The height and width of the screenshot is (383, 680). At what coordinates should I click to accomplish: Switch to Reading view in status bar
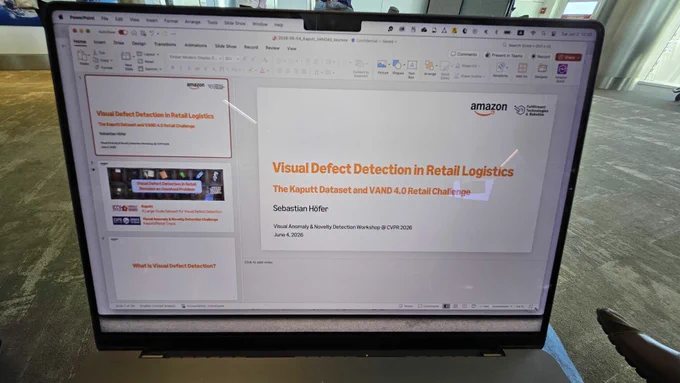[x=464, y=306]
